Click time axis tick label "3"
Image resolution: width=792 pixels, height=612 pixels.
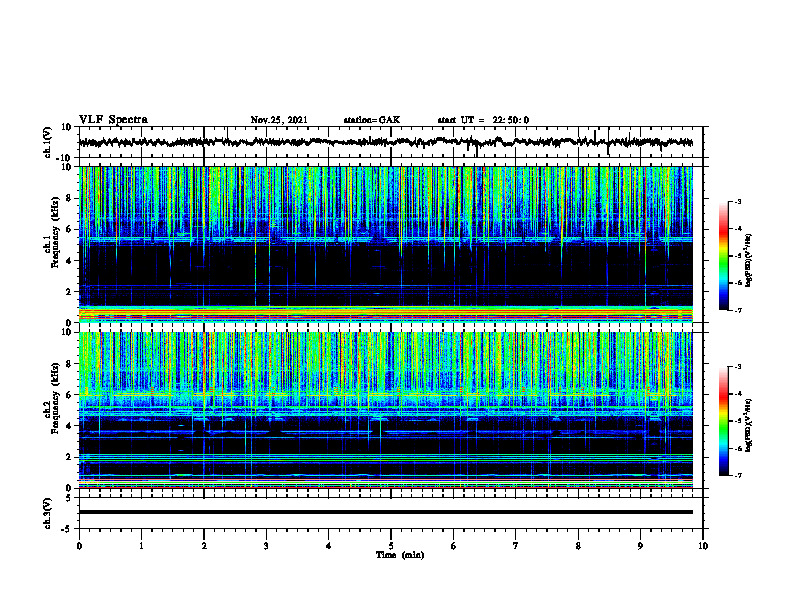click(266, 546)
